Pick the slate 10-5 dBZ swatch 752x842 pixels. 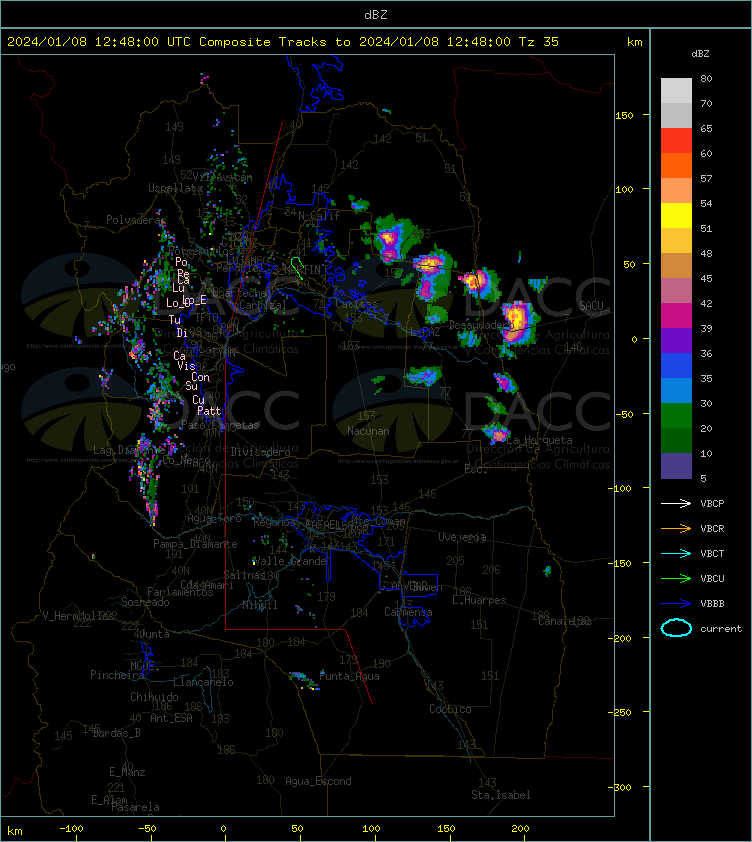tap(676, 466)
